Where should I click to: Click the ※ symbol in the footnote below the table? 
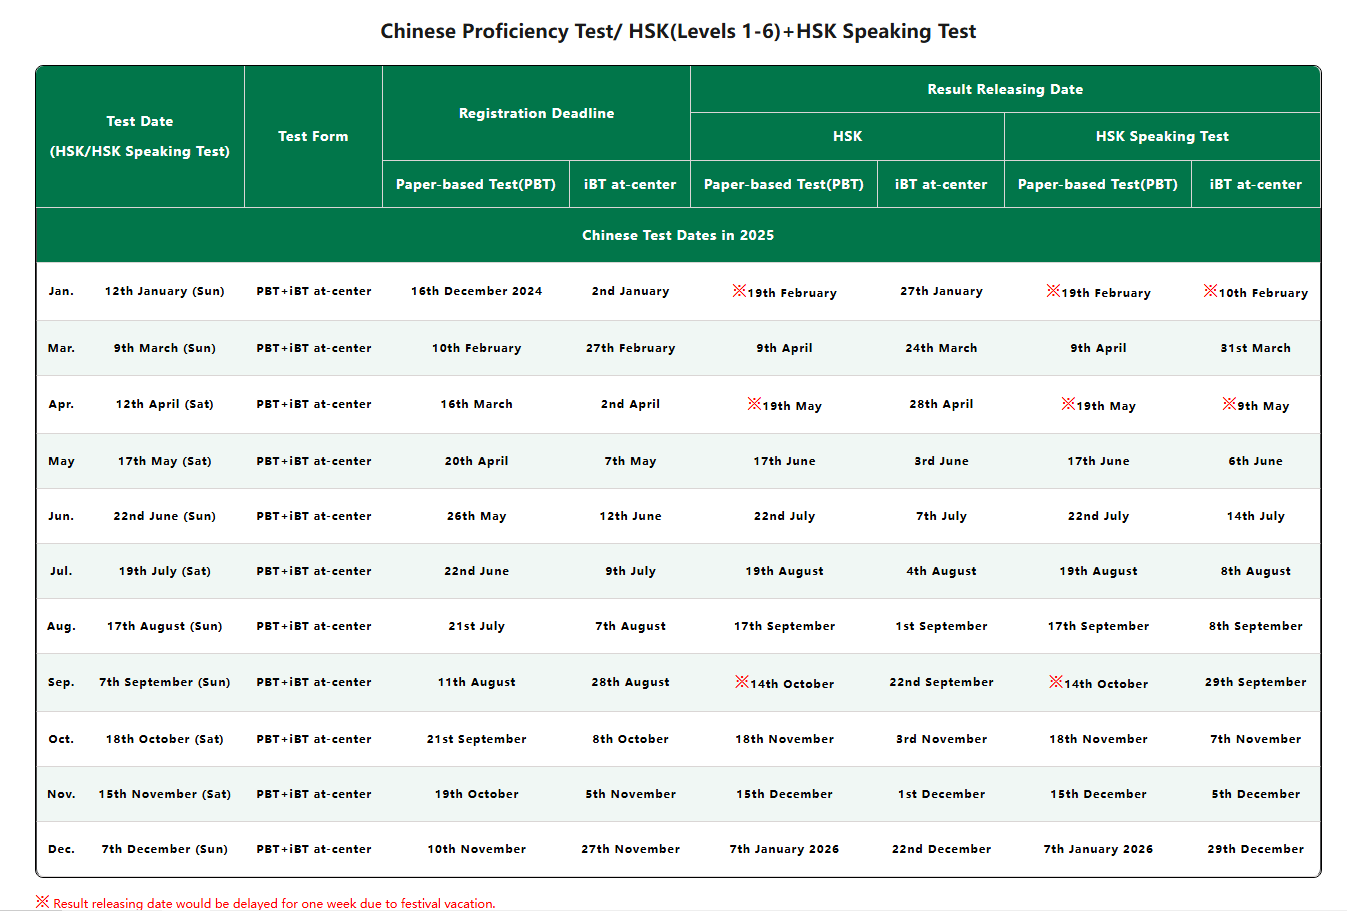(x=42, y=902)
